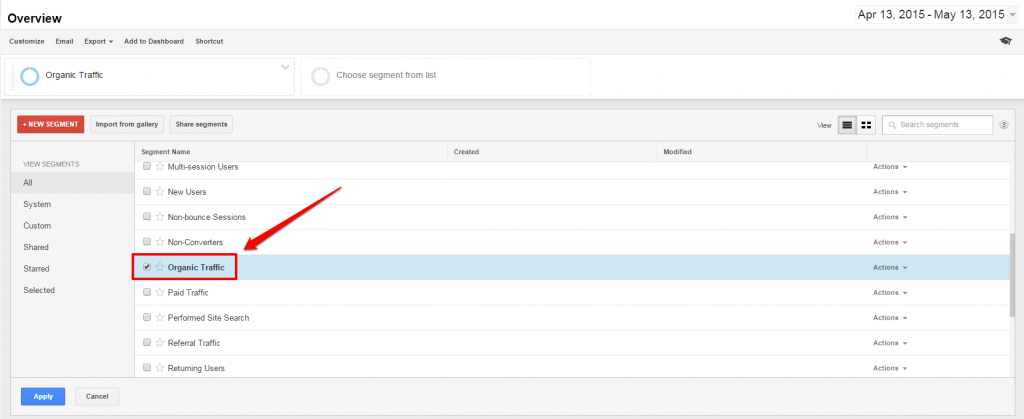1024x419 pixels.
Task: Sort by Segment Name column header
Action: (x=166, y=151)
